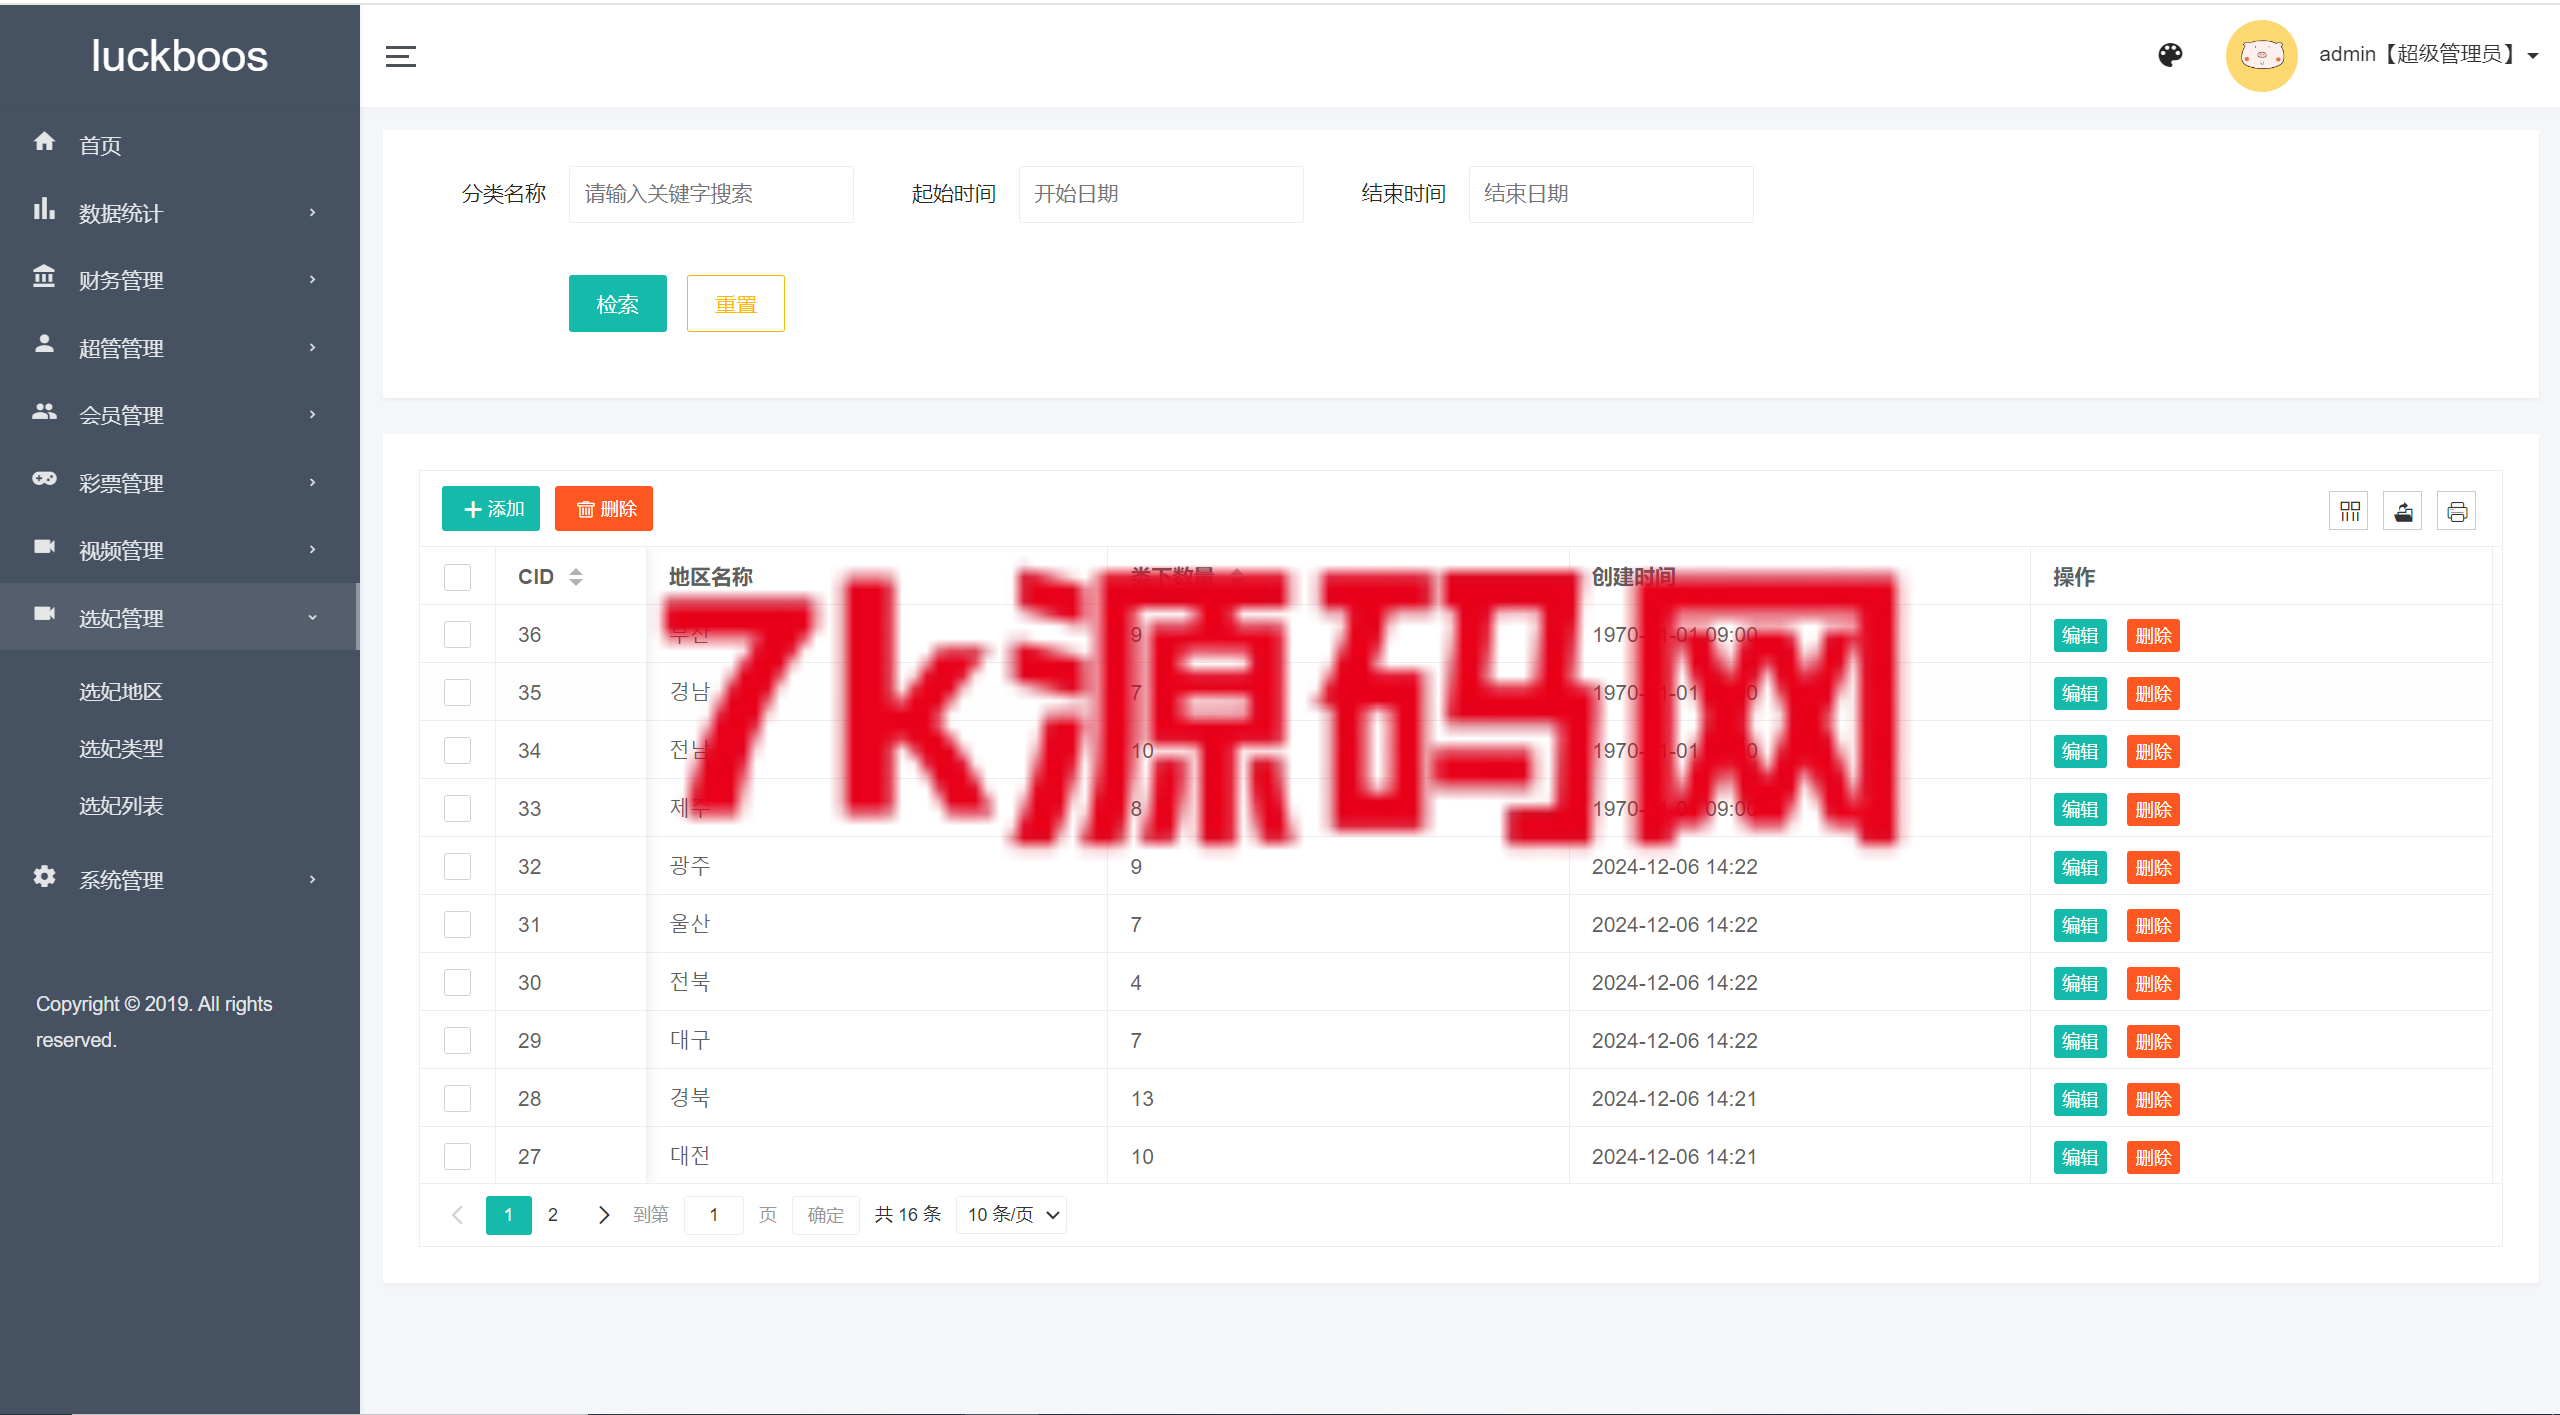Sort the table by CID arrows
This screenshot has height=1415, width=2560.
pos(576,577)
